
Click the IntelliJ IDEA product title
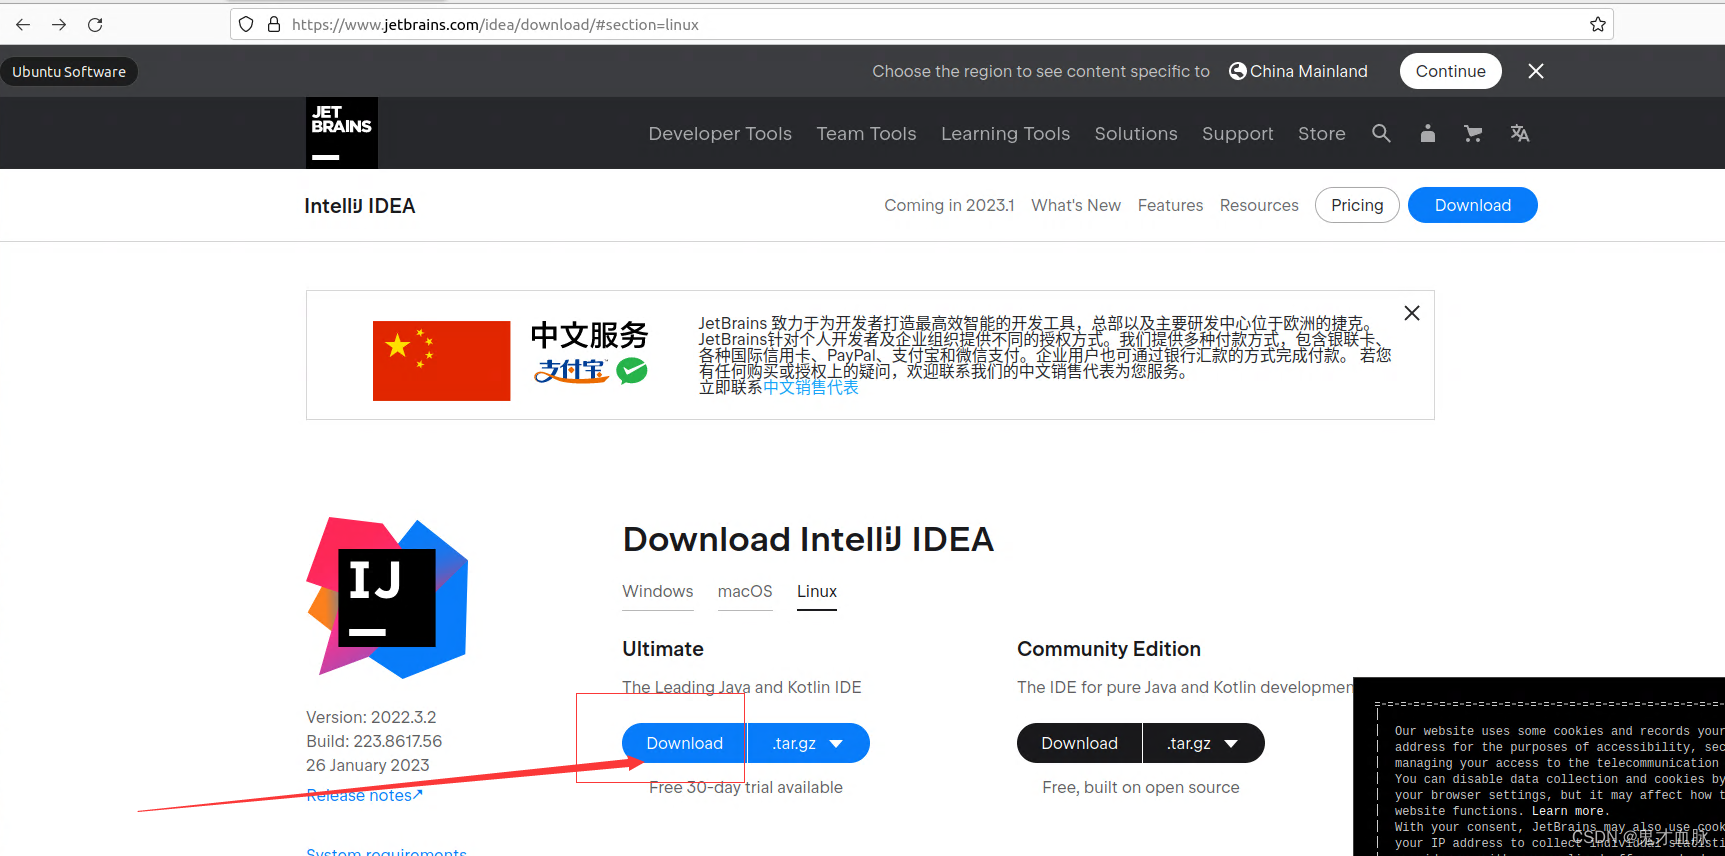click(360, 205)
